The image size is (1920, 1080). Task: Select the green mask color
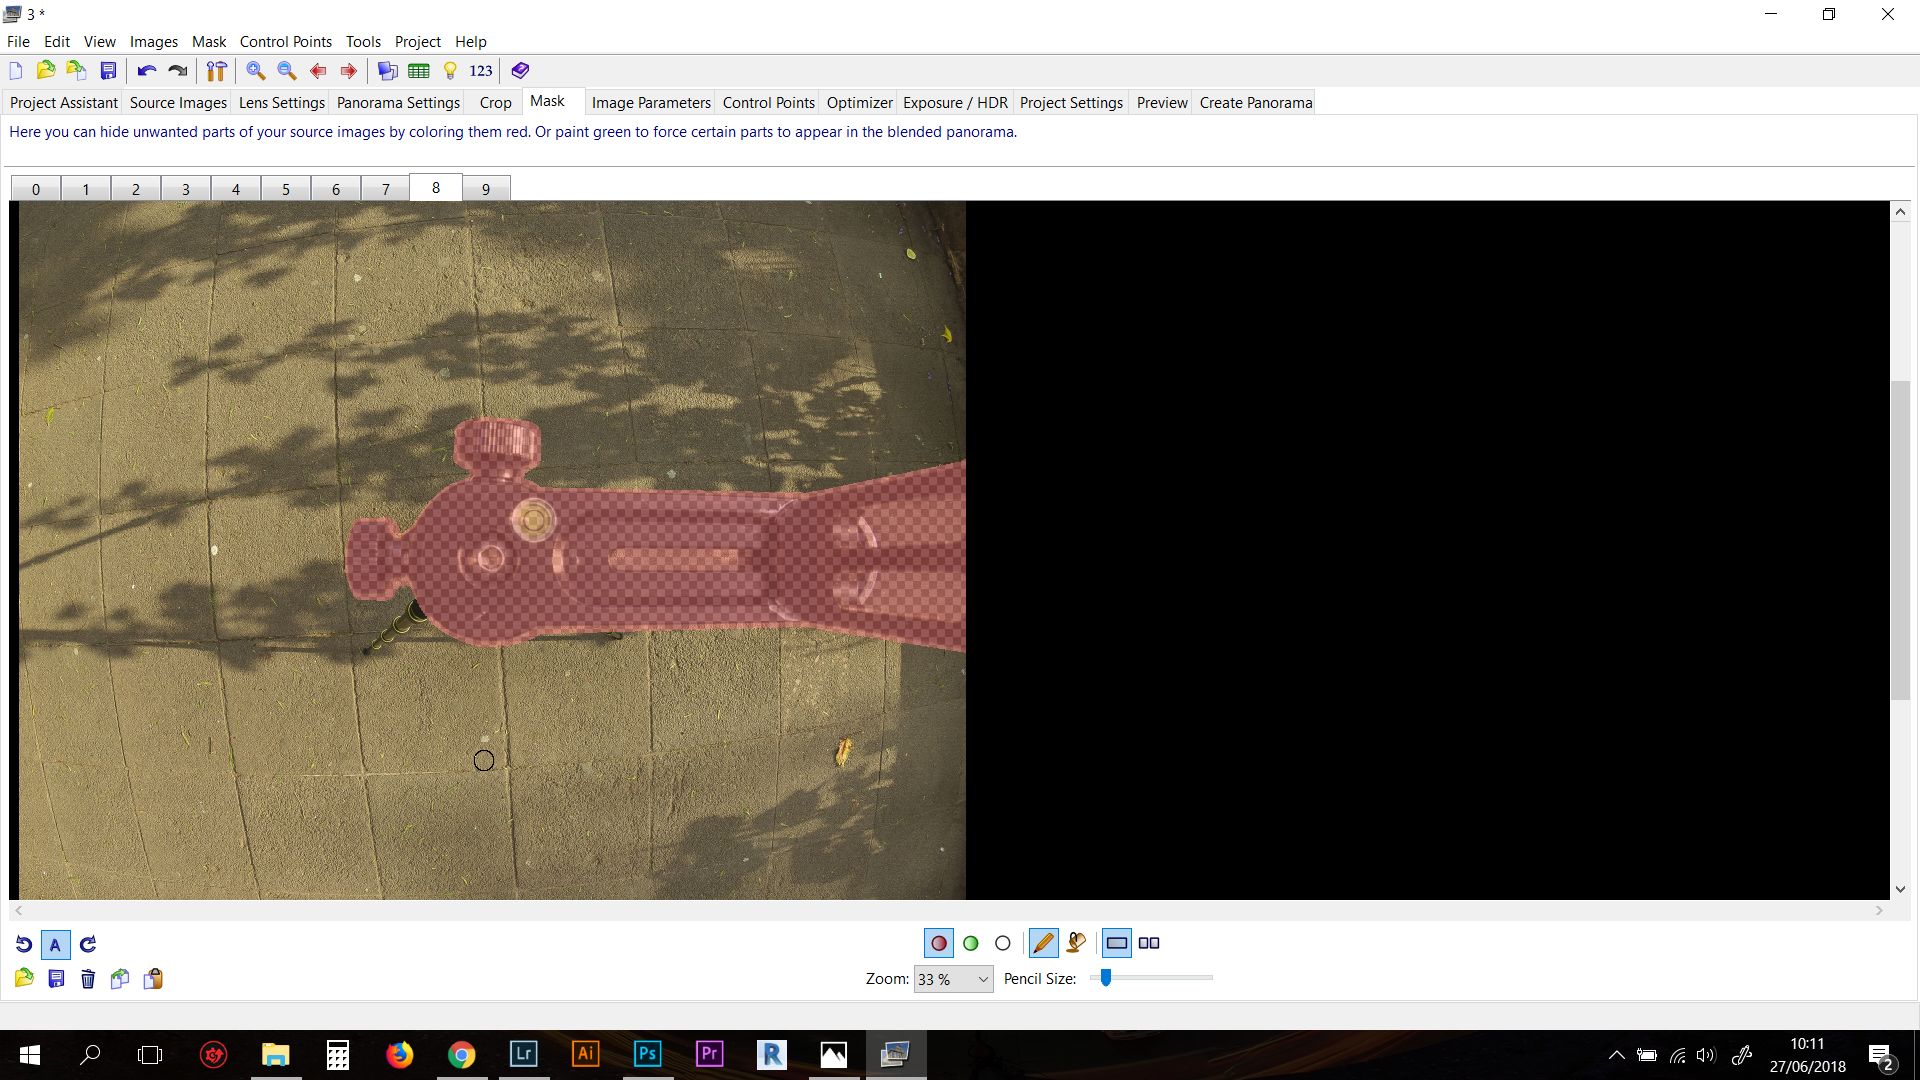point(970,943)
